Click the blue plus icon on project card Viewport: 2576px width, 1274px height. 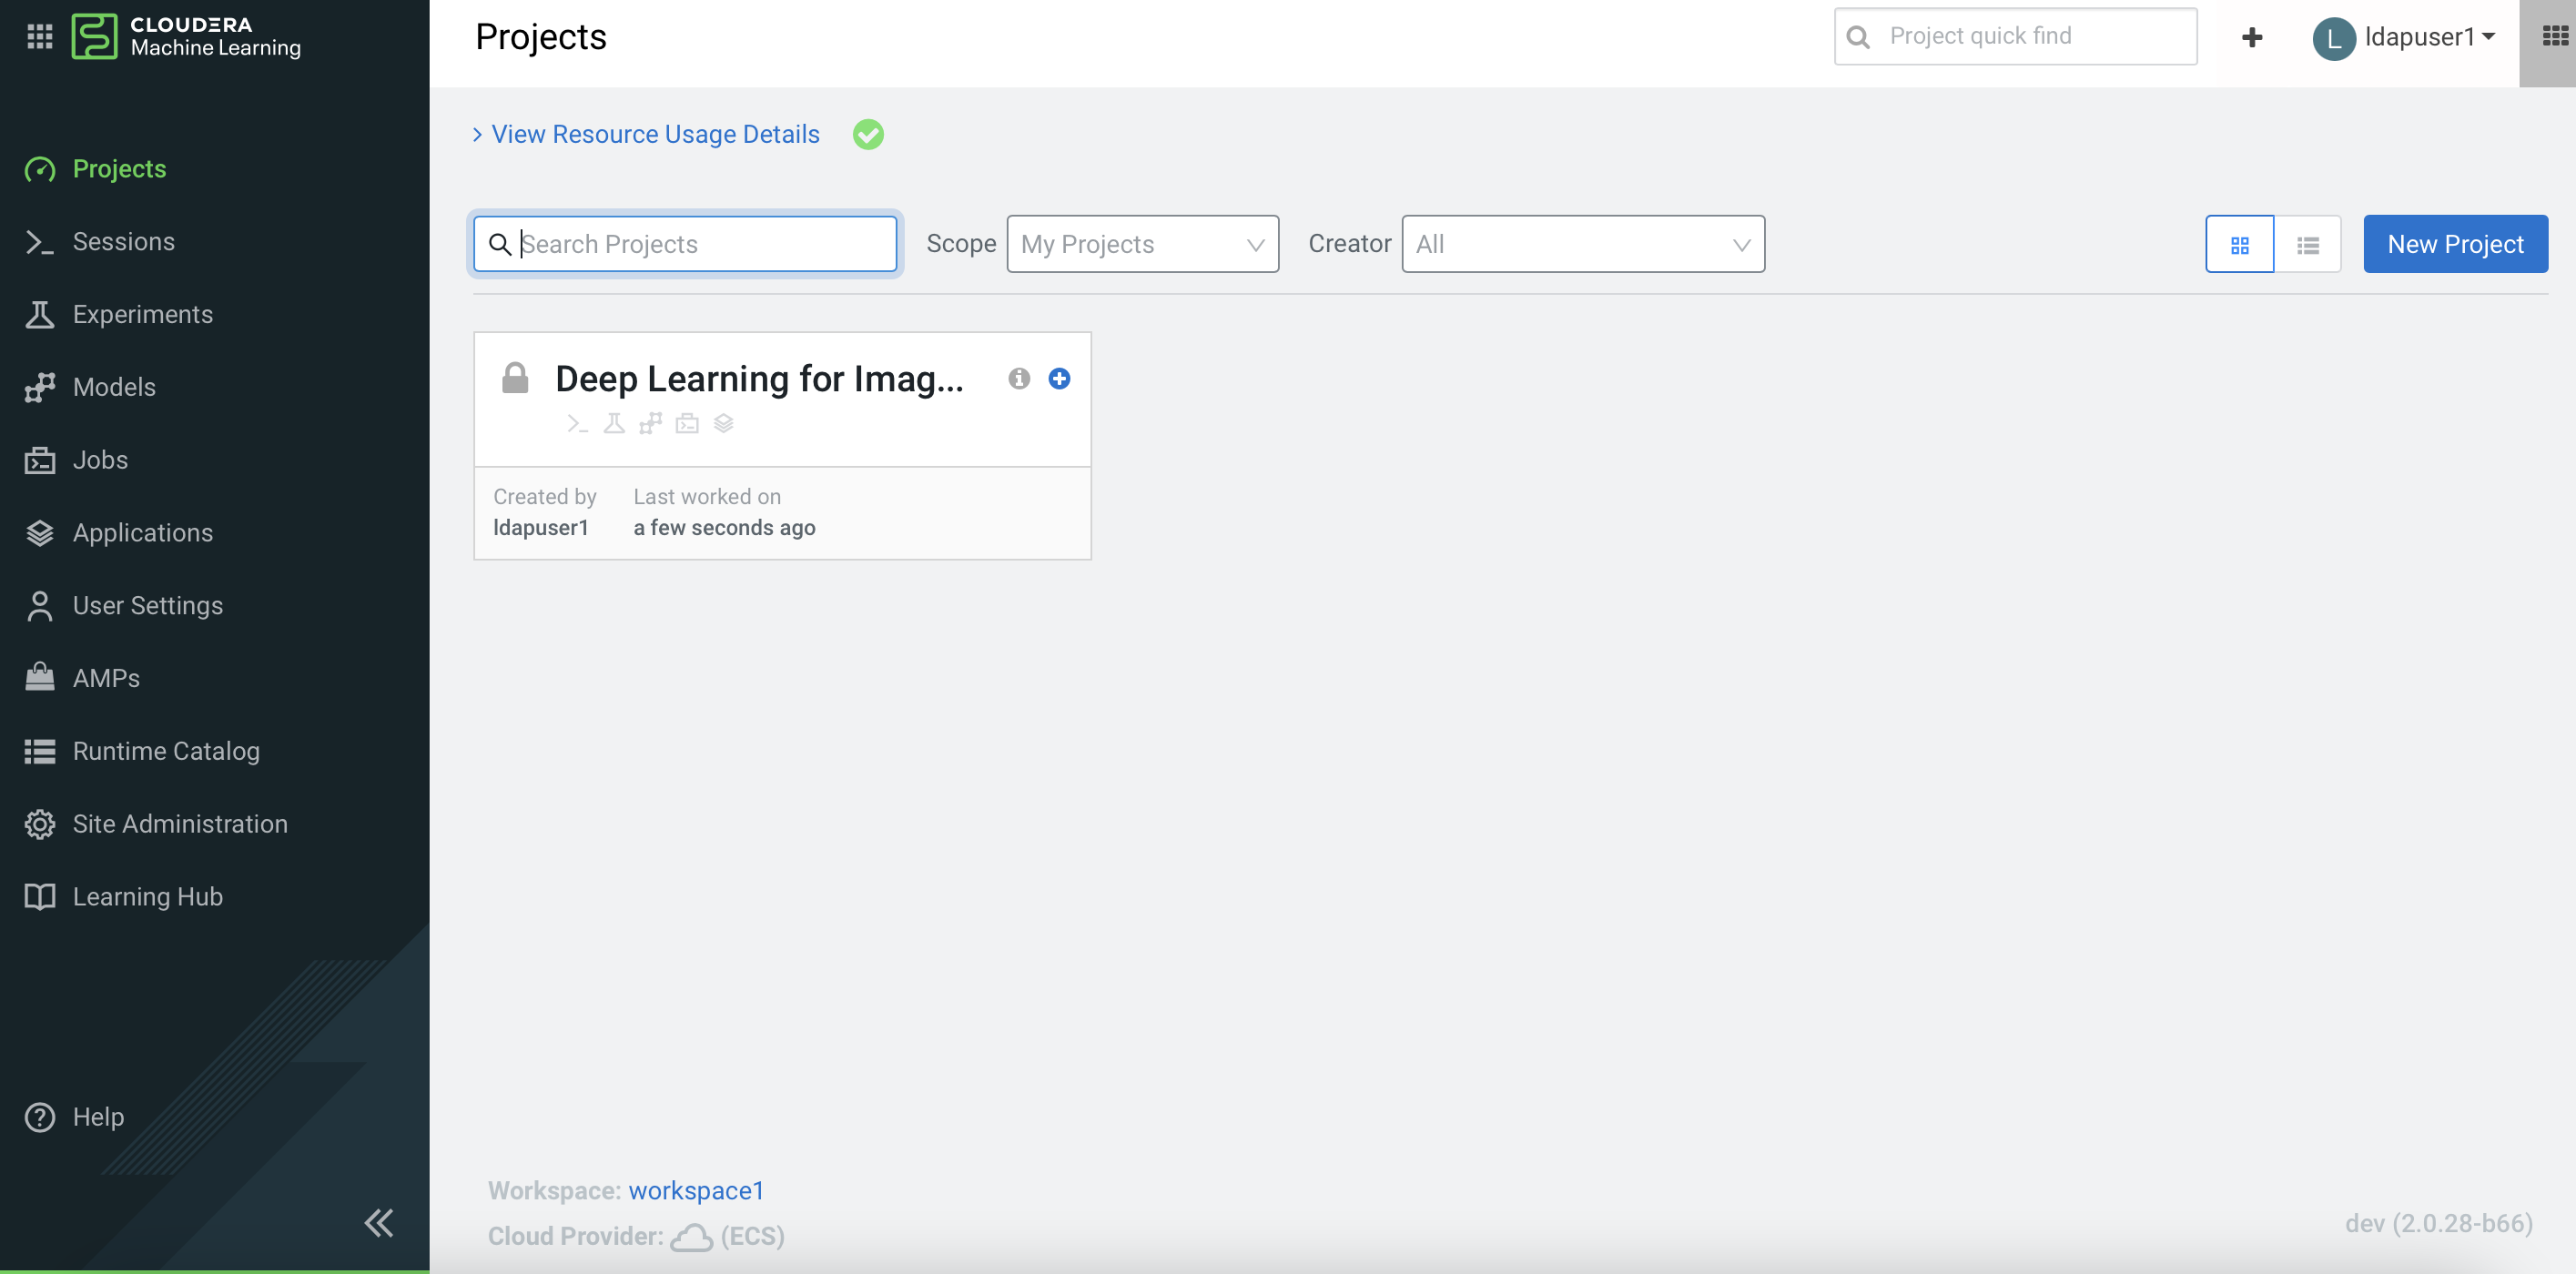[1059, 378]
